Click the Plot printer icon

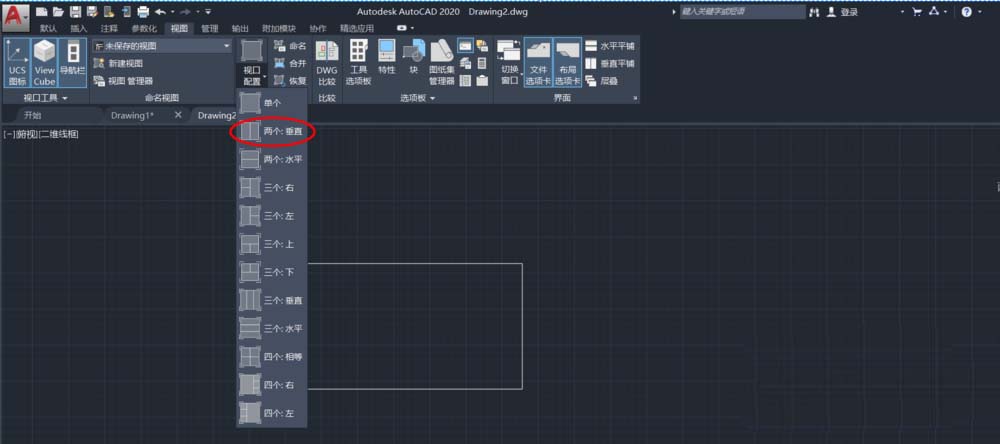tap(143, 11)
